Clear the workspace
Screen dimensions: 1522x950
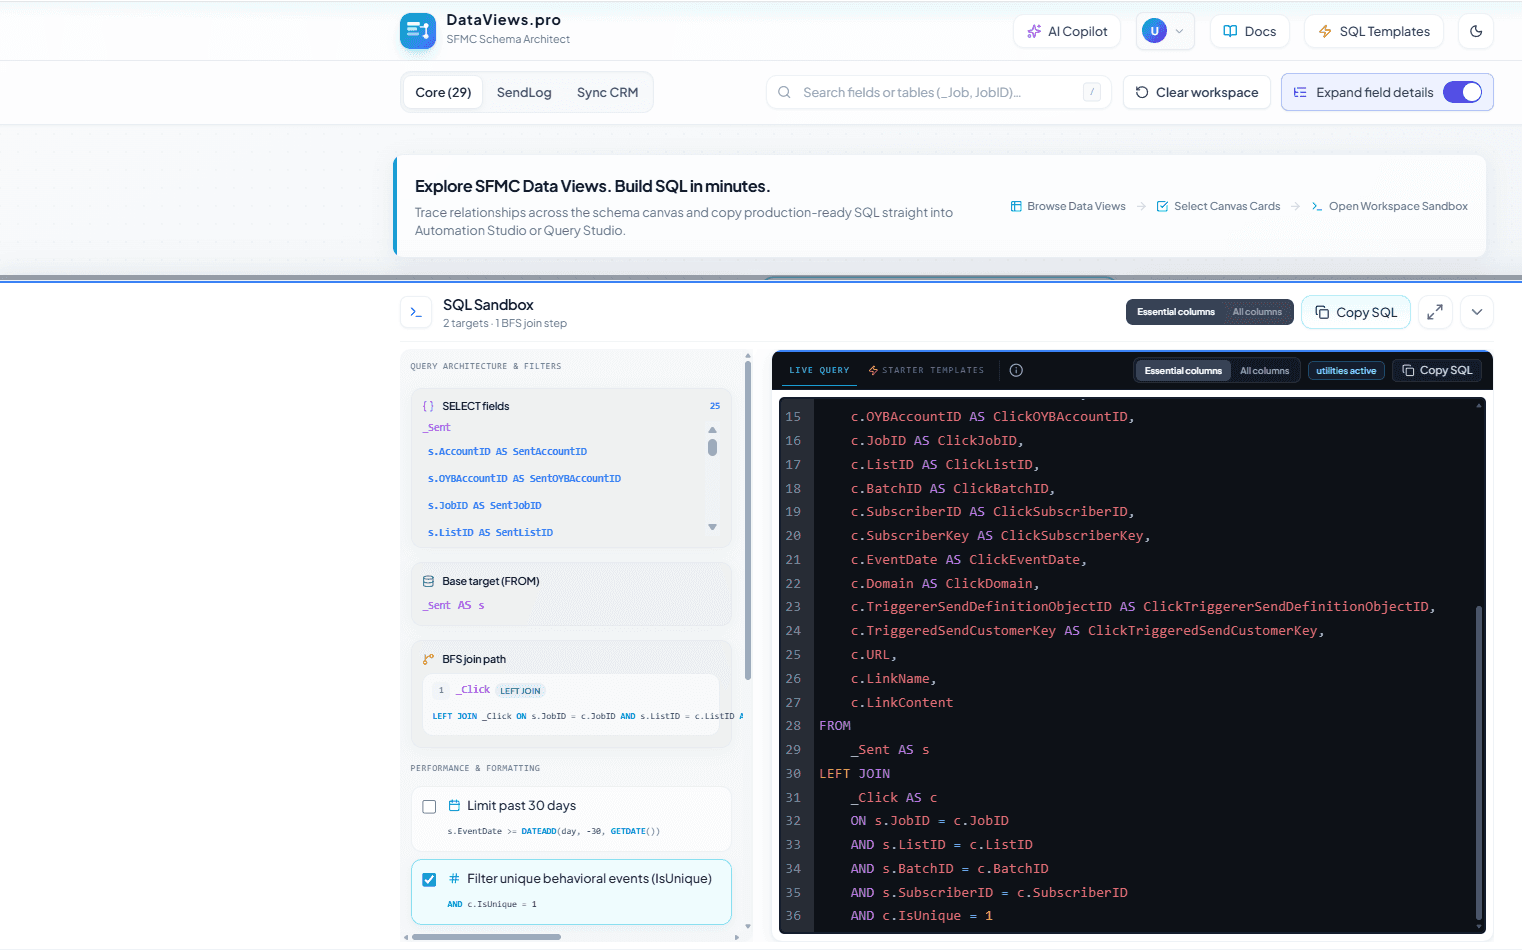click(1197, 92)
